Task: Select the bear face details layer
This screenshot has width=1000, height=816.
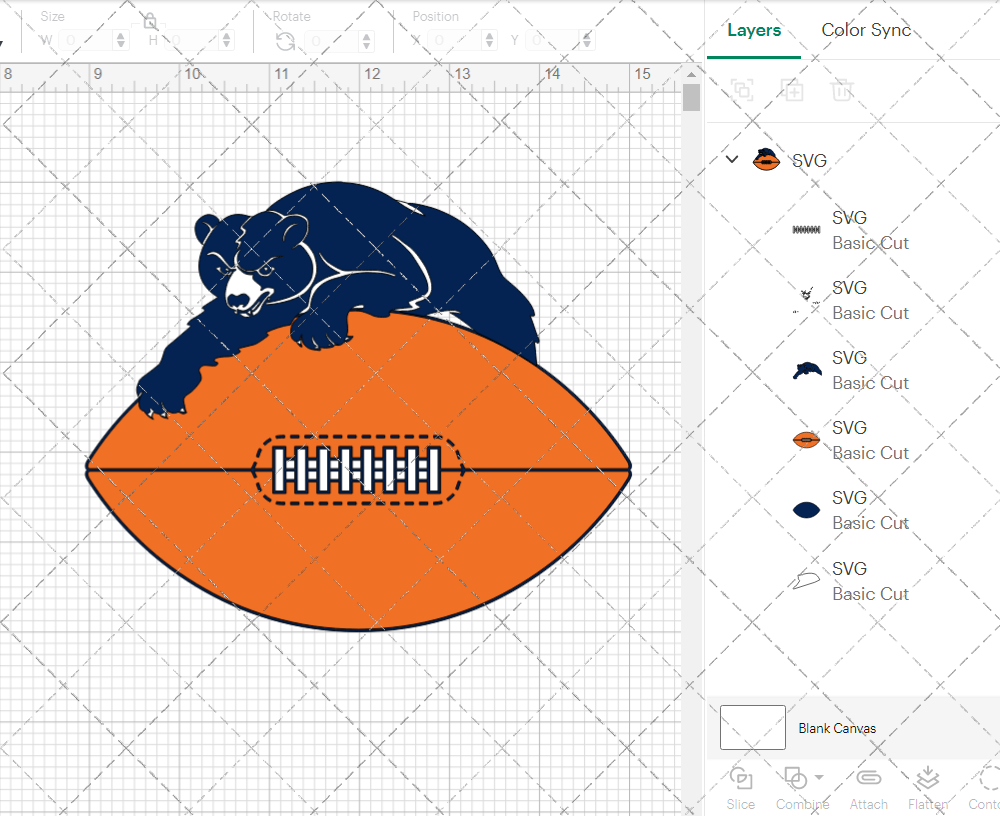Action: 806,300
